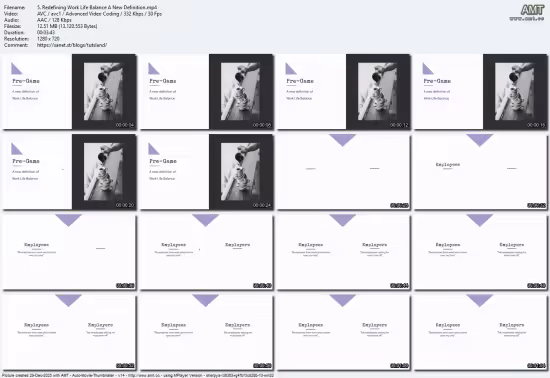Click the duration value '00:03:43'
Viewport: 550px width, 378px height.
click(46, 33)
